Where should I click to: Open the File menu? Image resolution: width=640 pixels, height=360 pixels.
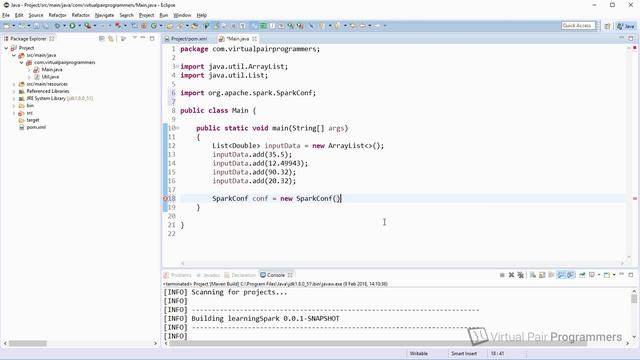pyautogui.click(x=6, y=15)
